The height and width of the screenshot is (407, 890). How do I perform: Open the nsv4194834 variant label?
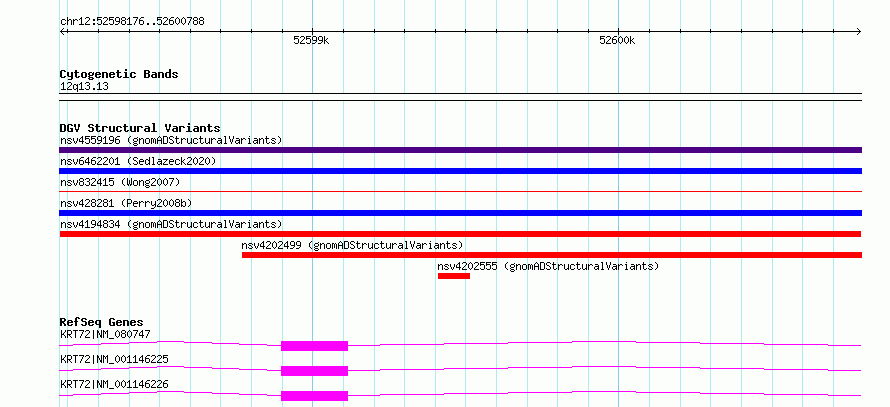tap(171, 224)
